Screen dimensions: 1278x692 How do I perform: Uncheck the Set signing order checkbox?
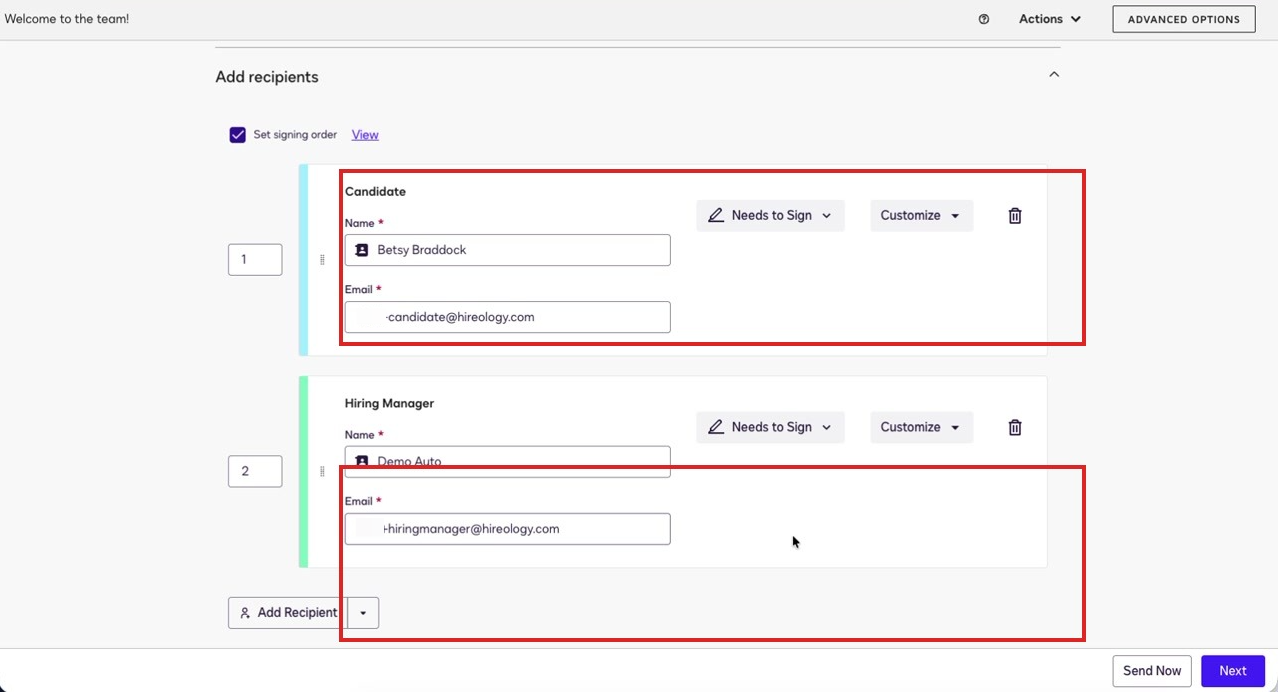(238, 135)
